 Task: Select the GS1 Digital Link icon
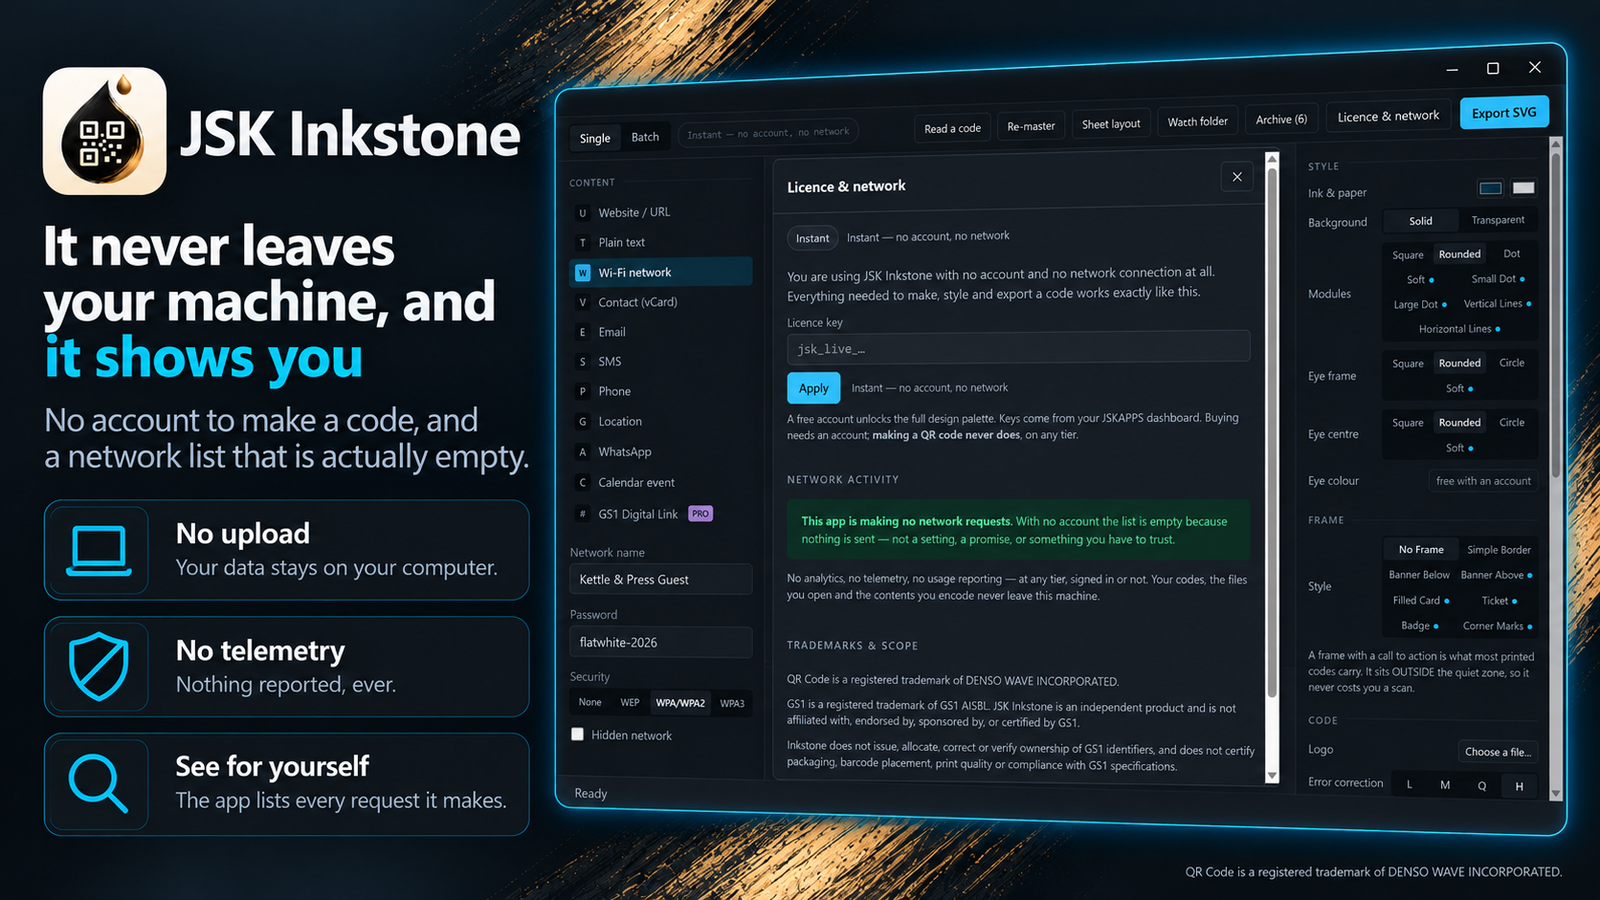coord(583,514)
